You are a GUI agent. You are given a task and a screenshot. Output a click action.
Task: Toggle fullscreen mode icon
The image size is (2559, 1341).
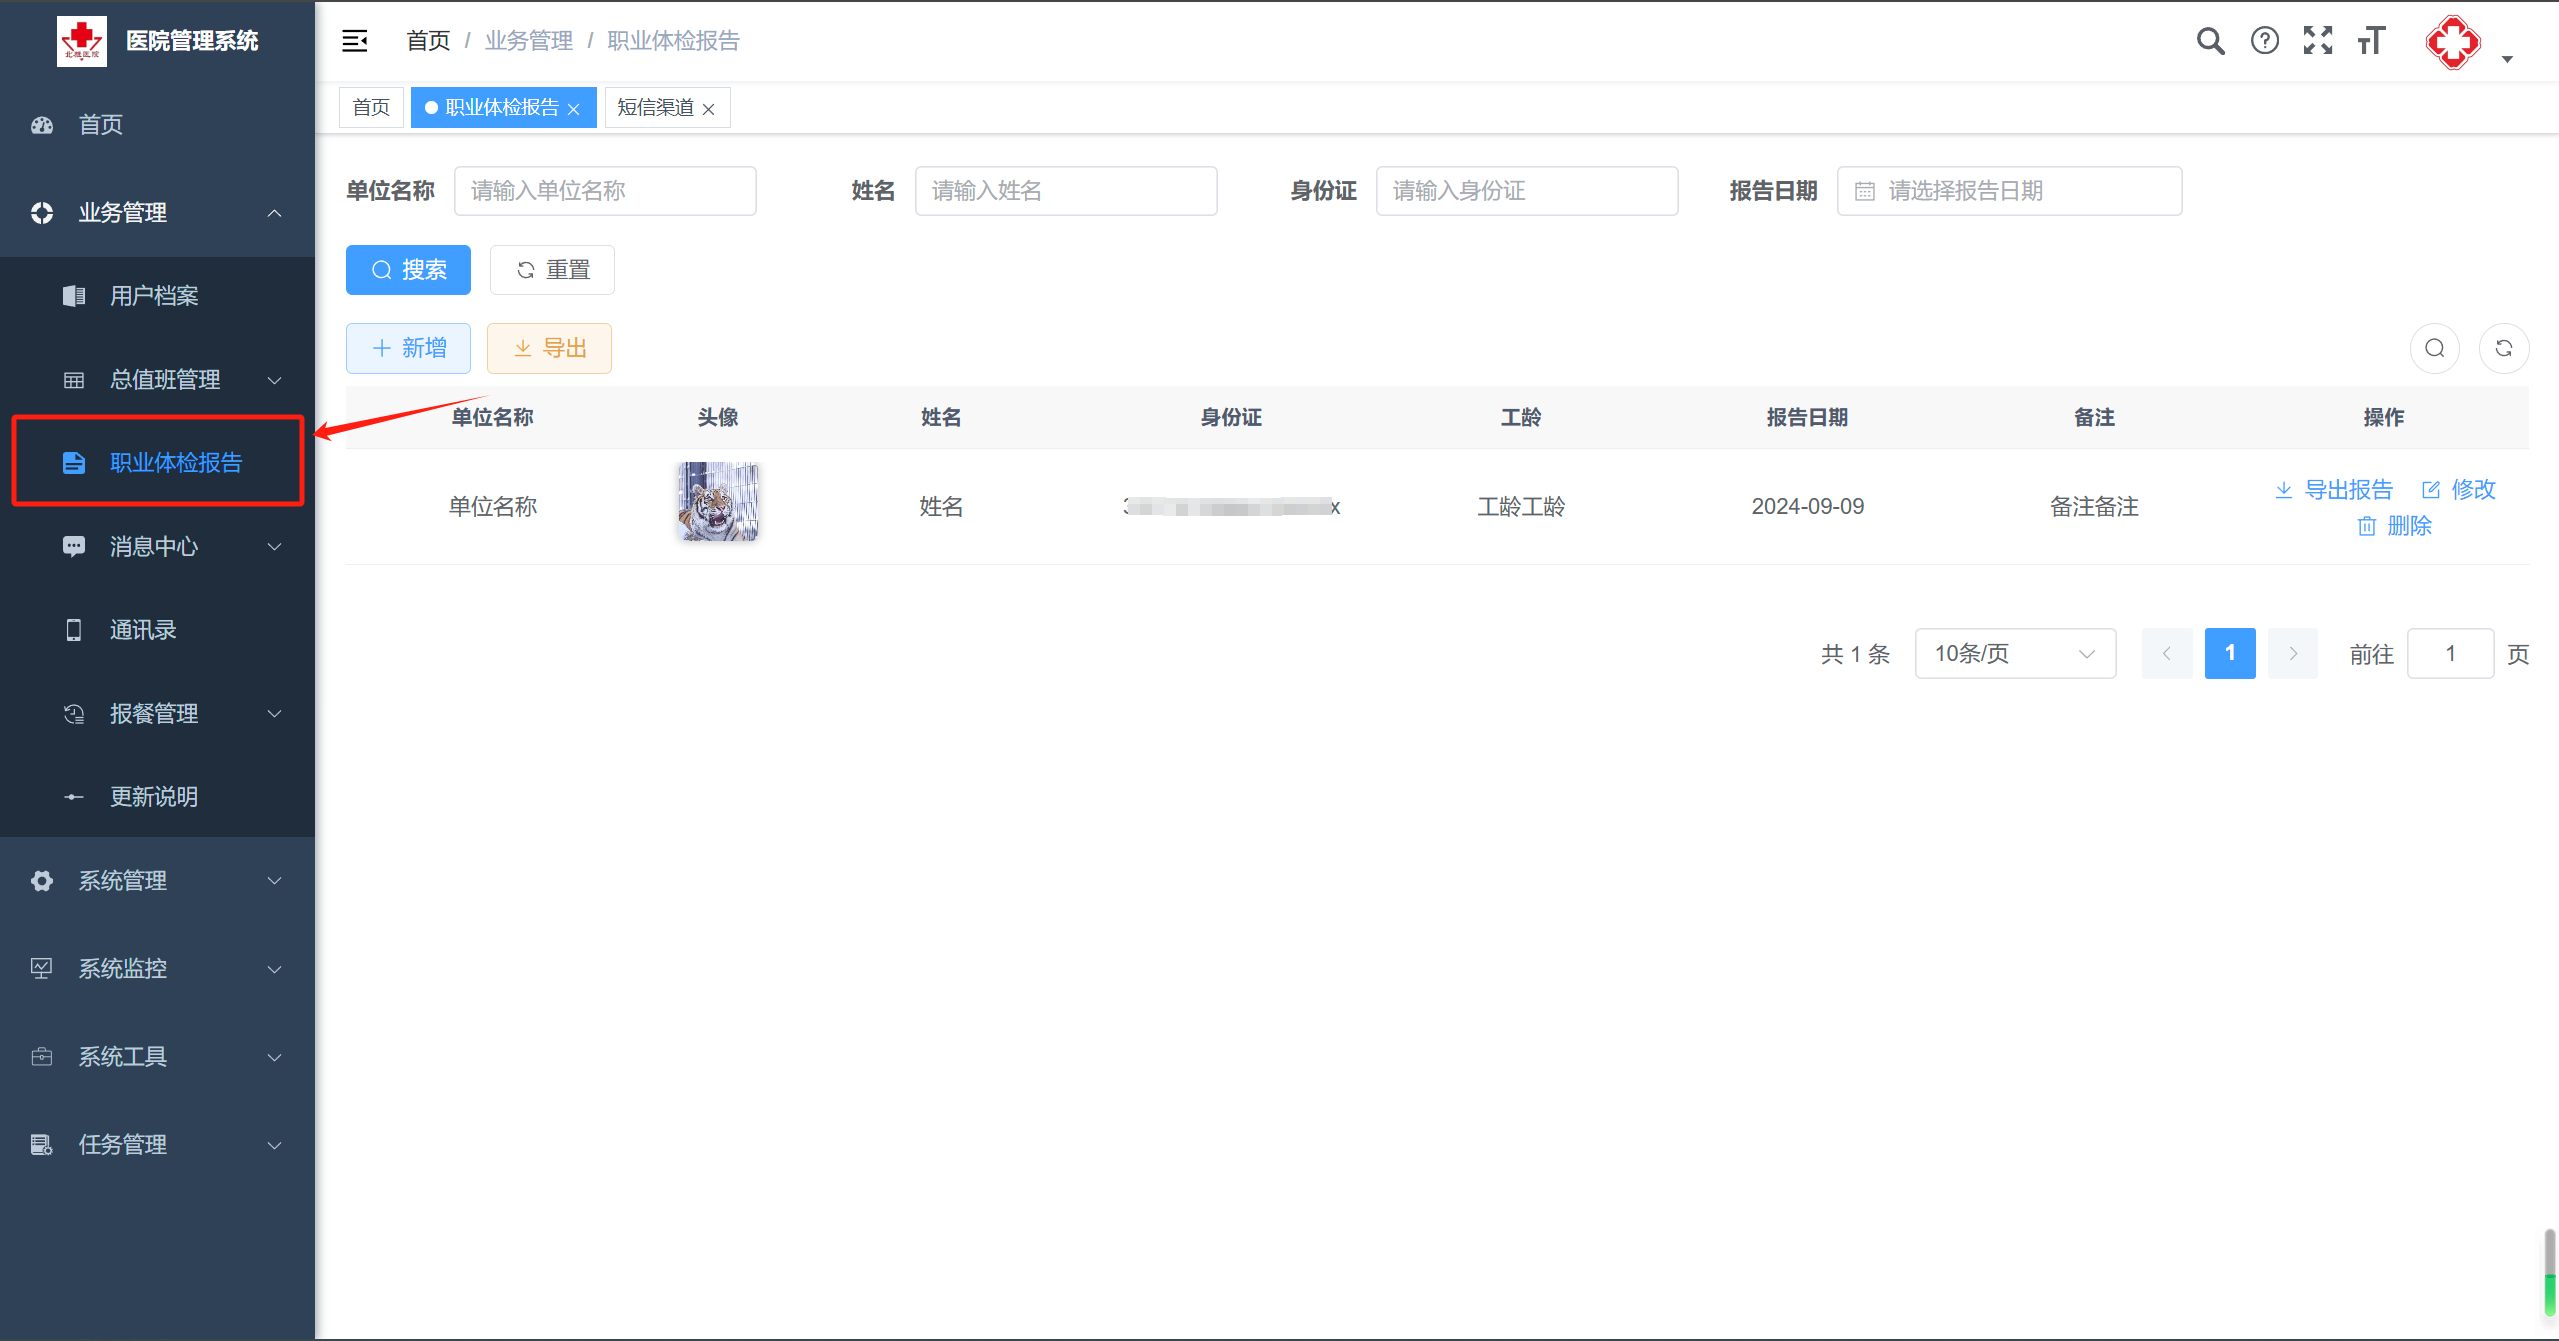click(2317, 41)
